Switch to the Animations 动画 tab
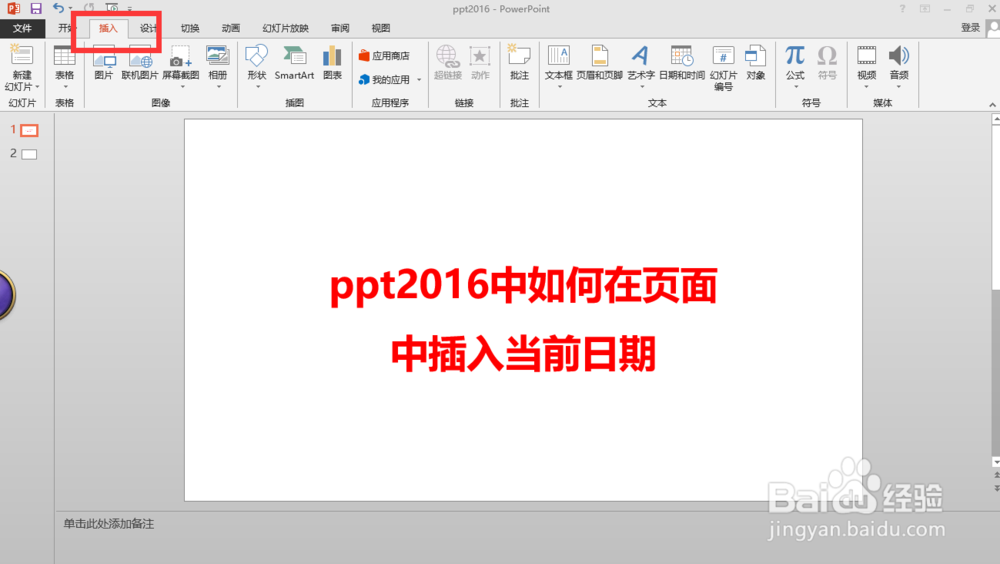 (x=231, y=28)
